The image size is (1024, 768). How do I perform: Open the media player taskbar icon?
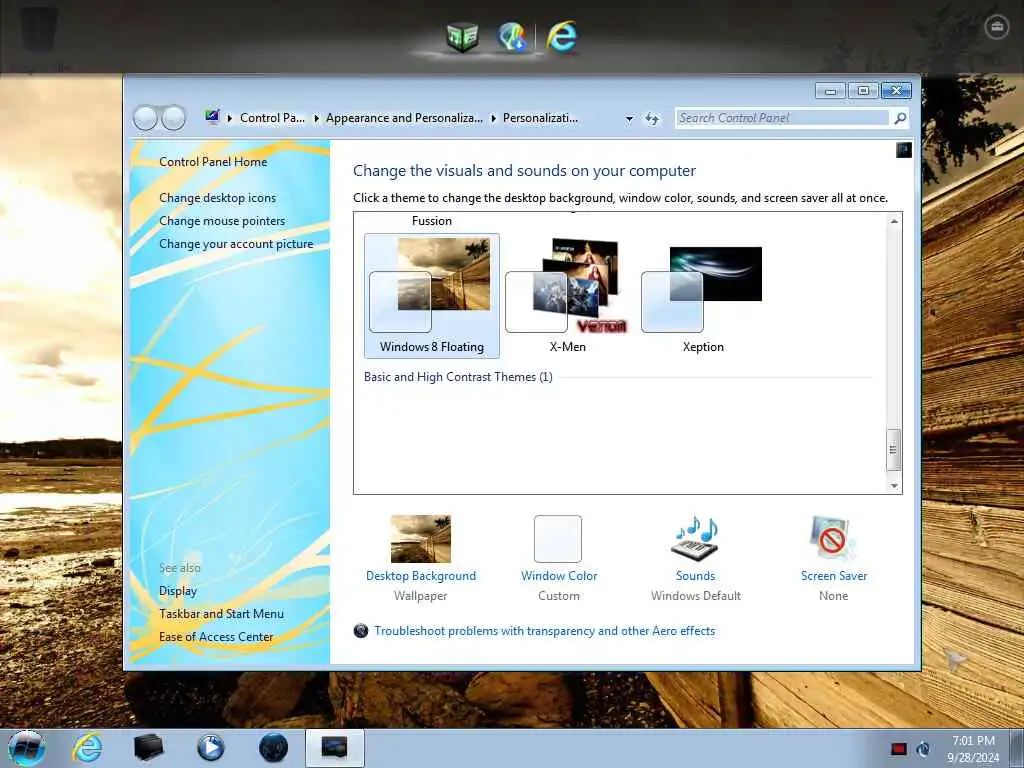coord(210,748)
